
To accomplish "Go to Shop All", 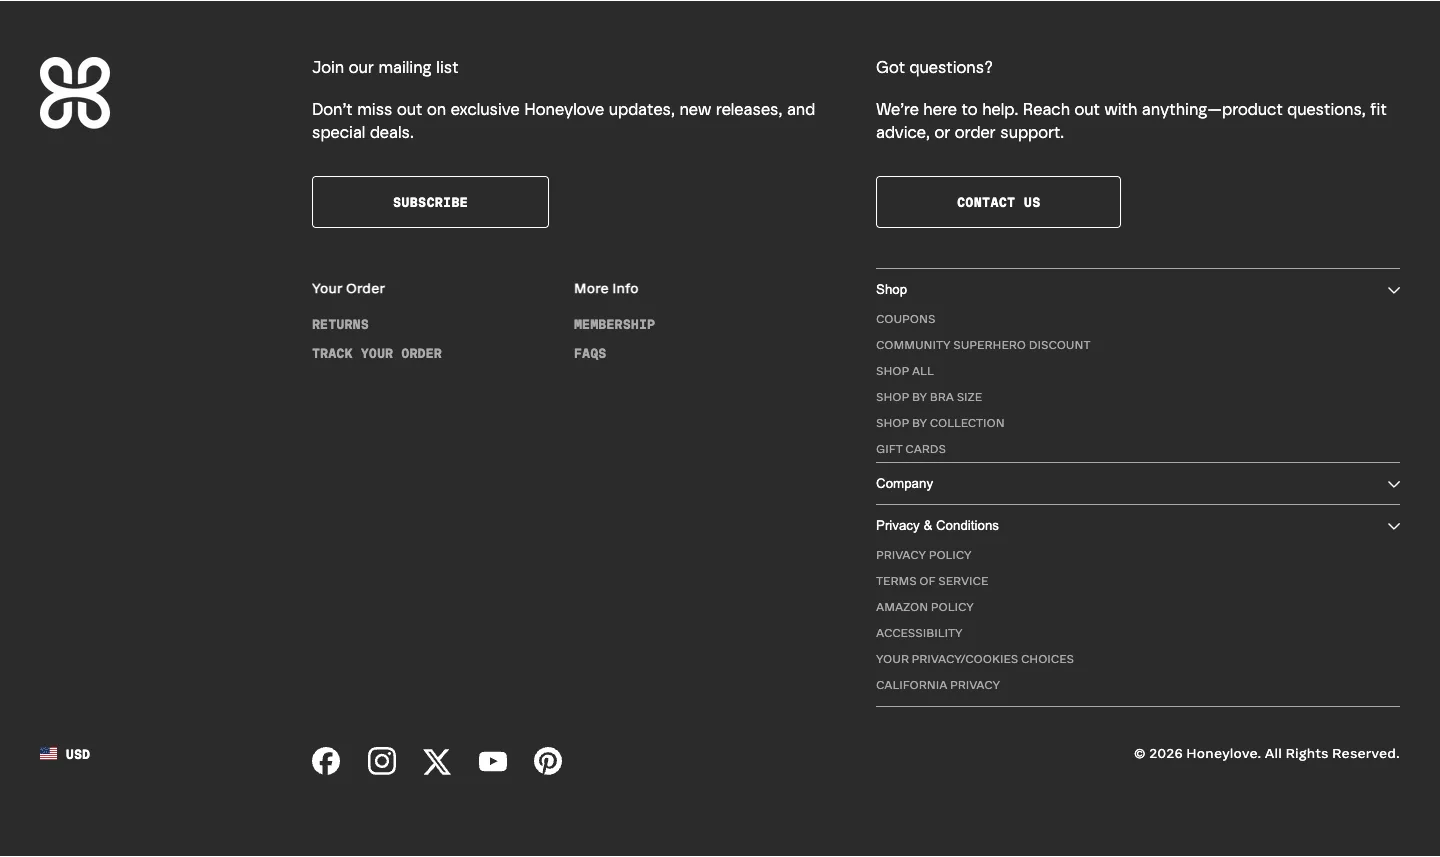I will pyautogui.click(x=905, y=371).
